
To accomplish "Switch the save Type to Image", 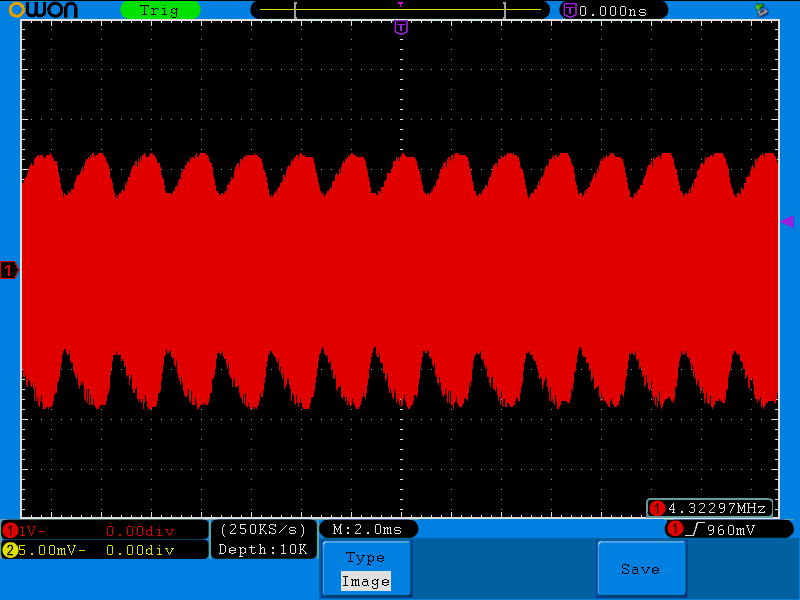I will point(366,581).
